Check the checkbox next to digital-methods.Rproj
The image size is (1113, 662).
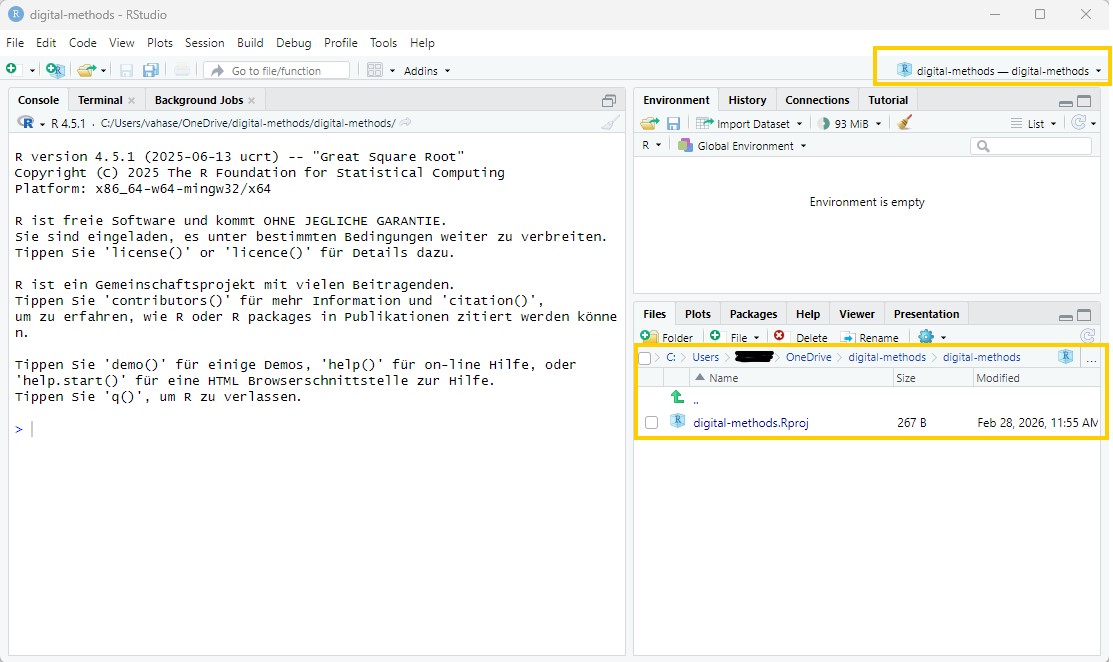point(651,421)
